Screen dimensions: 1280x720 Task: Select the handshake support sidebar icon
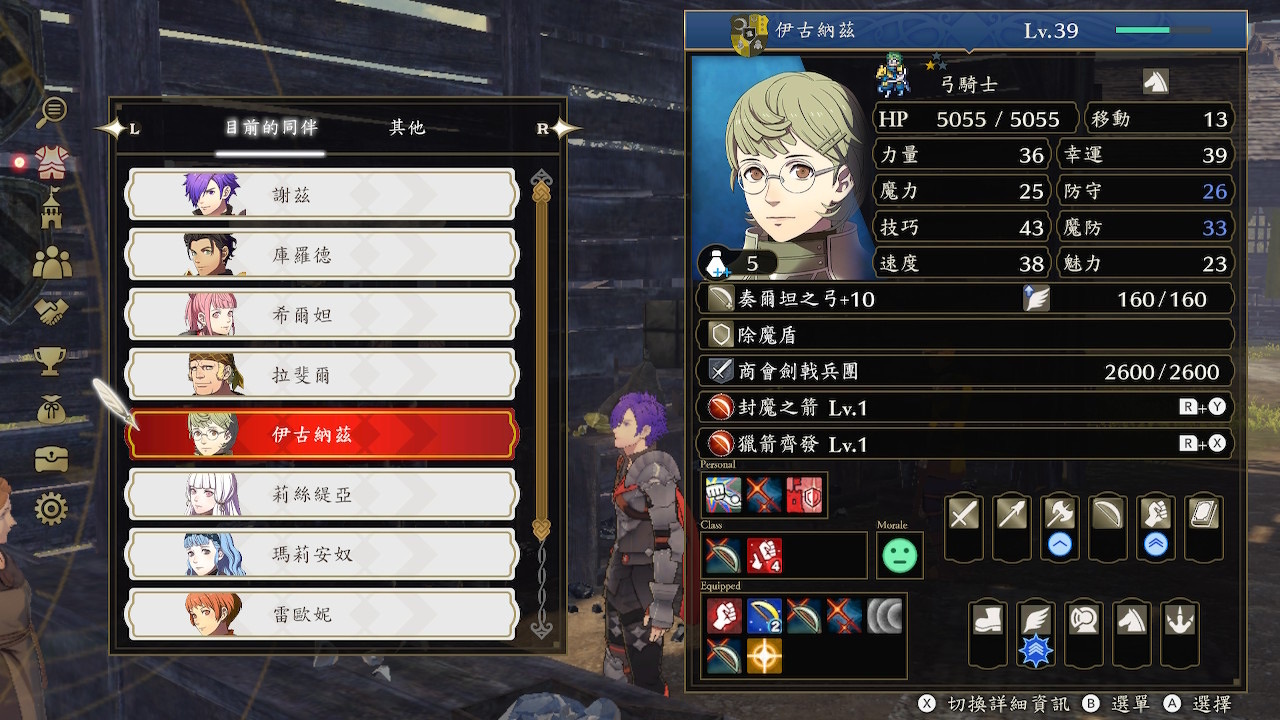click(x=51, y=312)
